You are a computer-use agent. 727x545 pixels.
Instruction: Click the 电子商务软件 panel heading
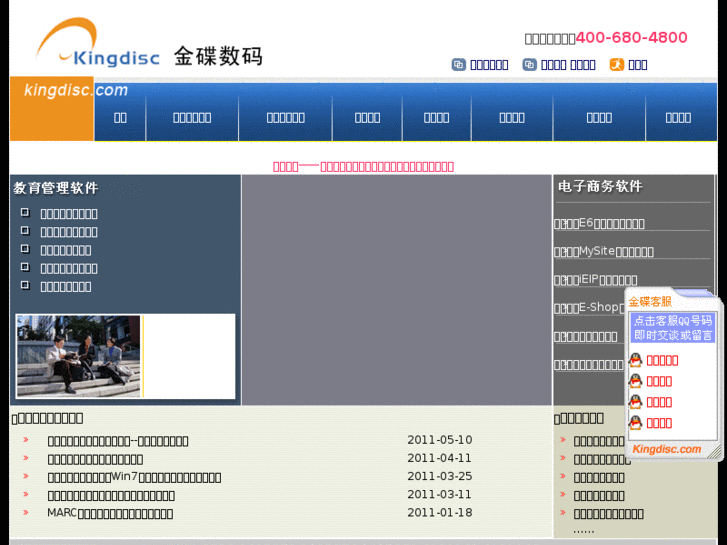click(600, 186)
